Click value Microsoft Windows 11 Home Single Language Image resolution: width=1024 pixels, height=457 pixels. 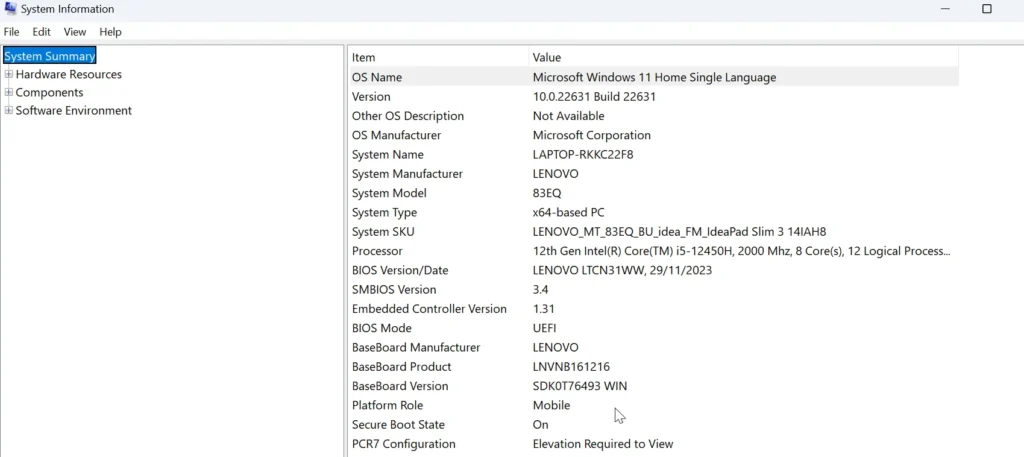654,77
